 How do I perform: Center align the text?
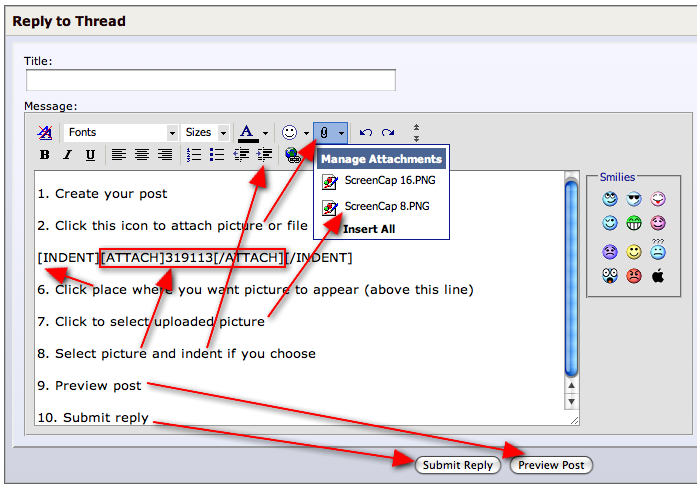(x=142, y=155)
